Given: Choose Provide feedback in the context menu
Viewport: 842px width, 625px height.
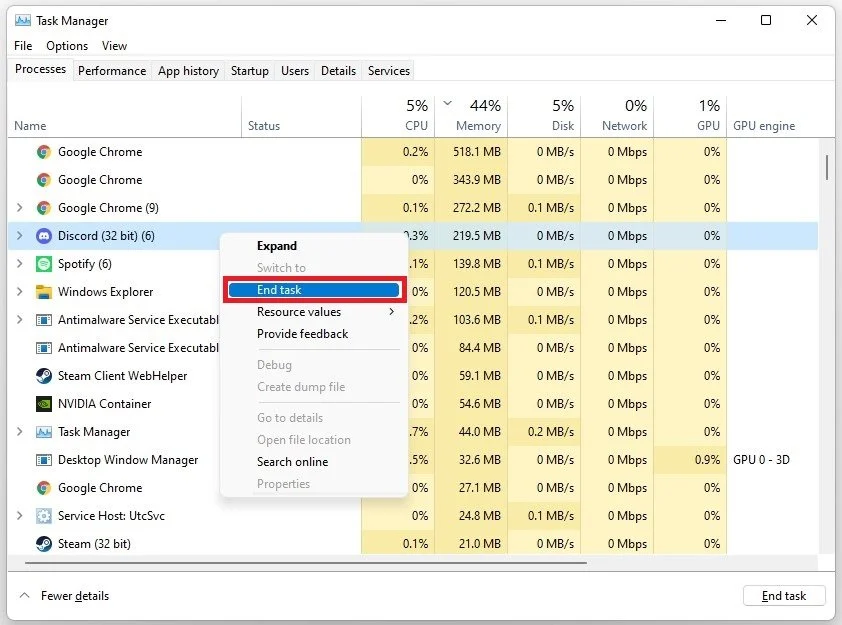Looking at the screenshot, I should tap(302, 334).
